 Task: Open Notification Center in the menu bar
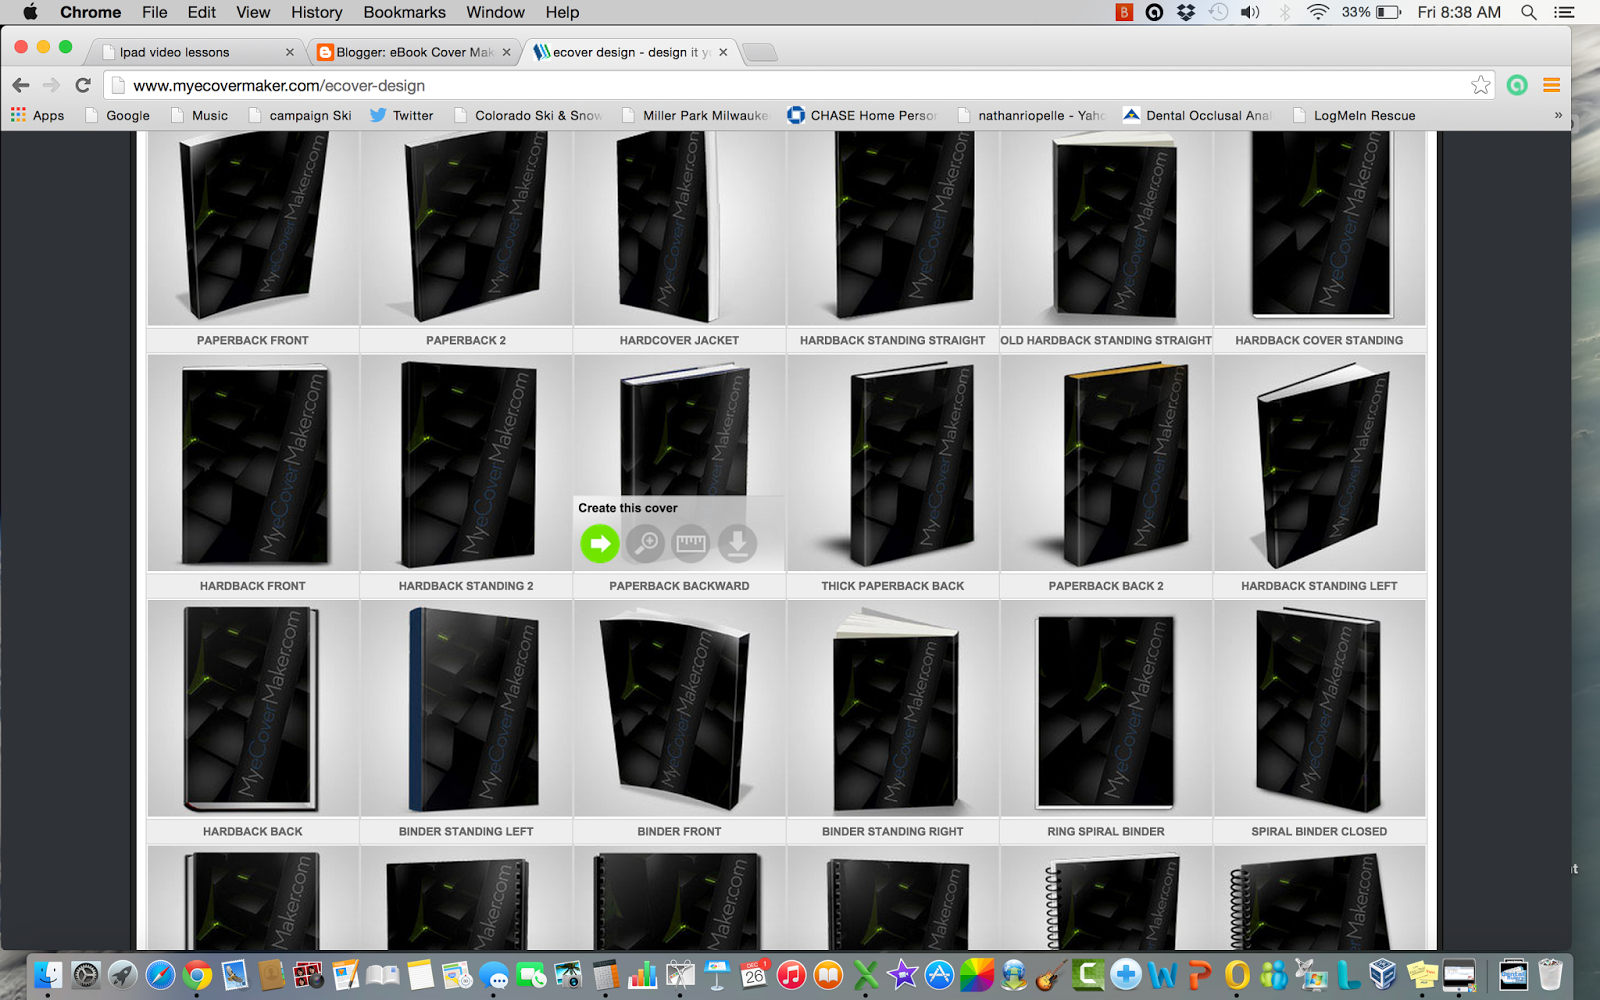coord(1564,12)
